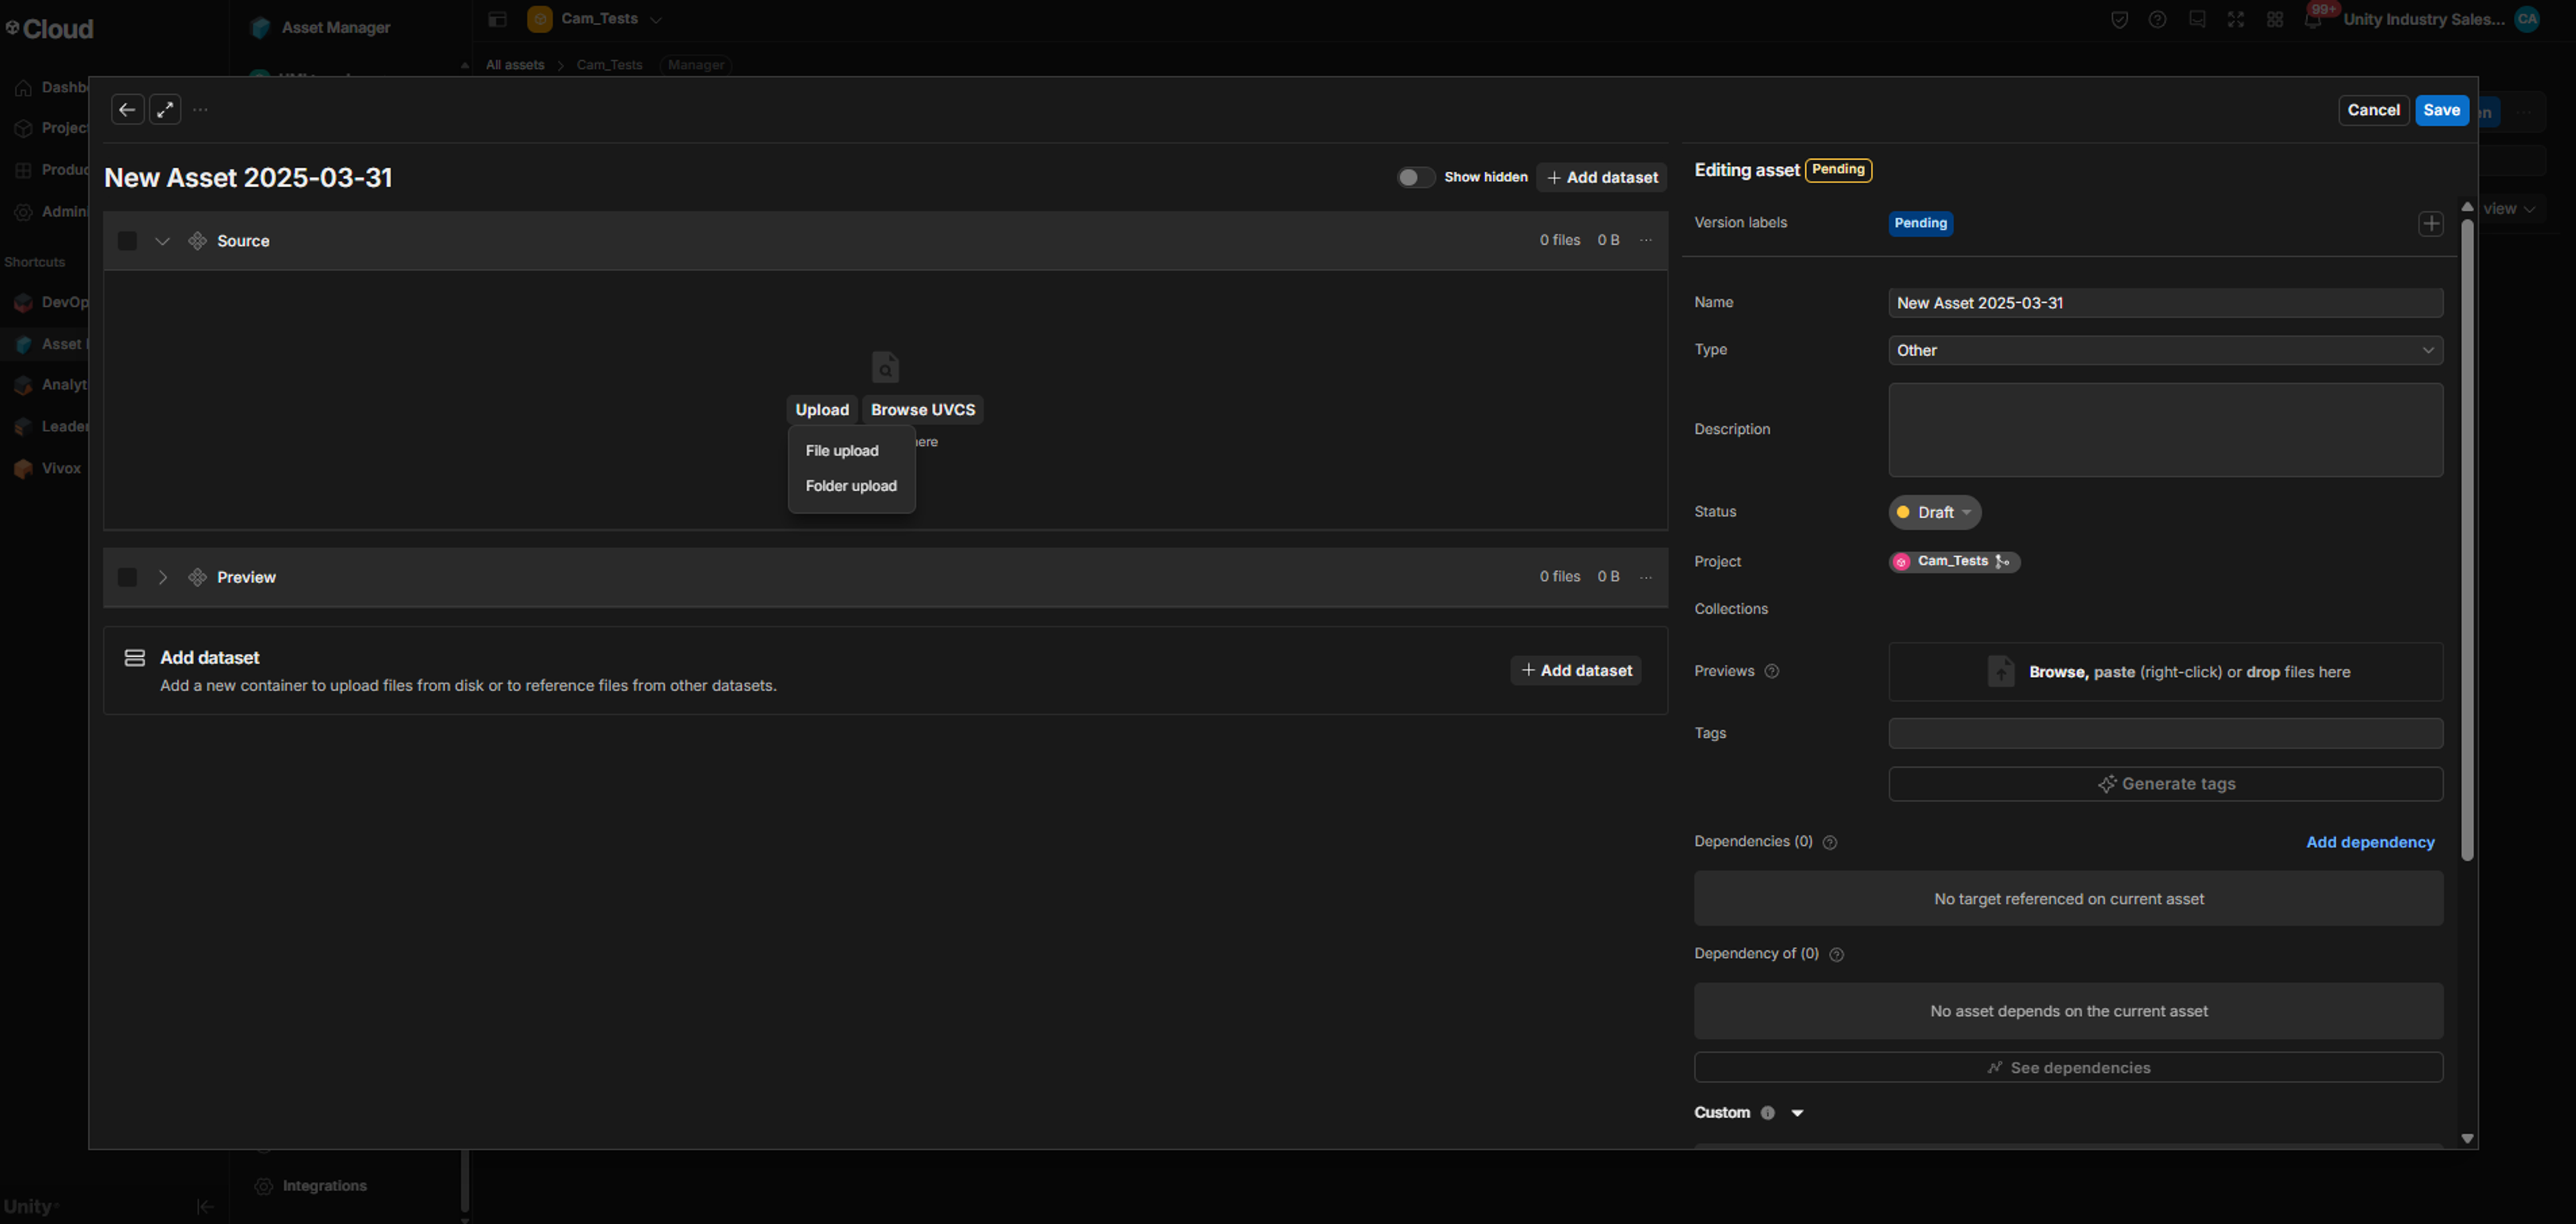Check the Source dataset checkbox
Image resolution: width=2576 pixels, height=1224 pixels.
pos(127,241)
